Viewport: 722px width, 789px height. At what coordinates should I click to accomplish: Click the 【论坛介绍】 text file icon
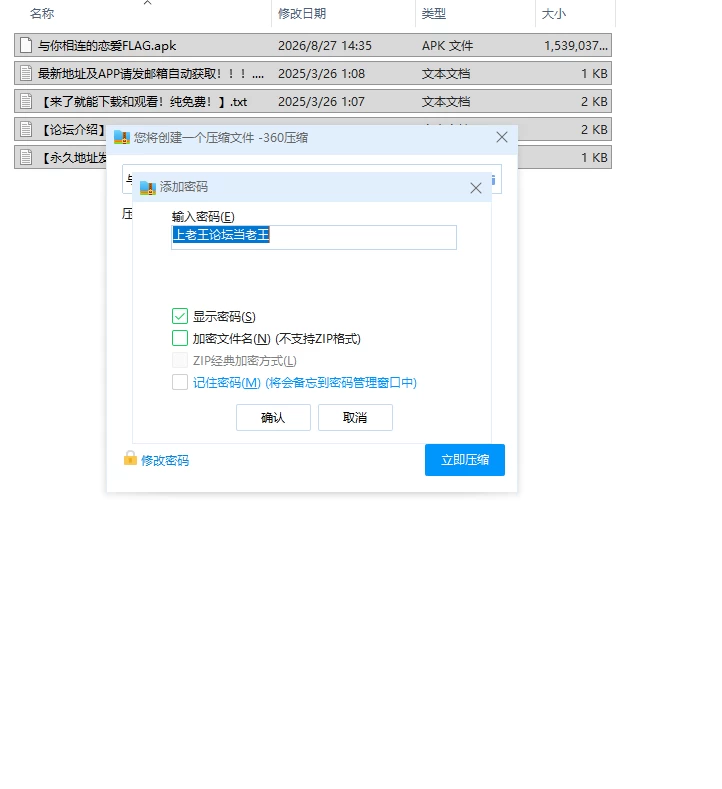pyautogui.click(x=26, y=129)
